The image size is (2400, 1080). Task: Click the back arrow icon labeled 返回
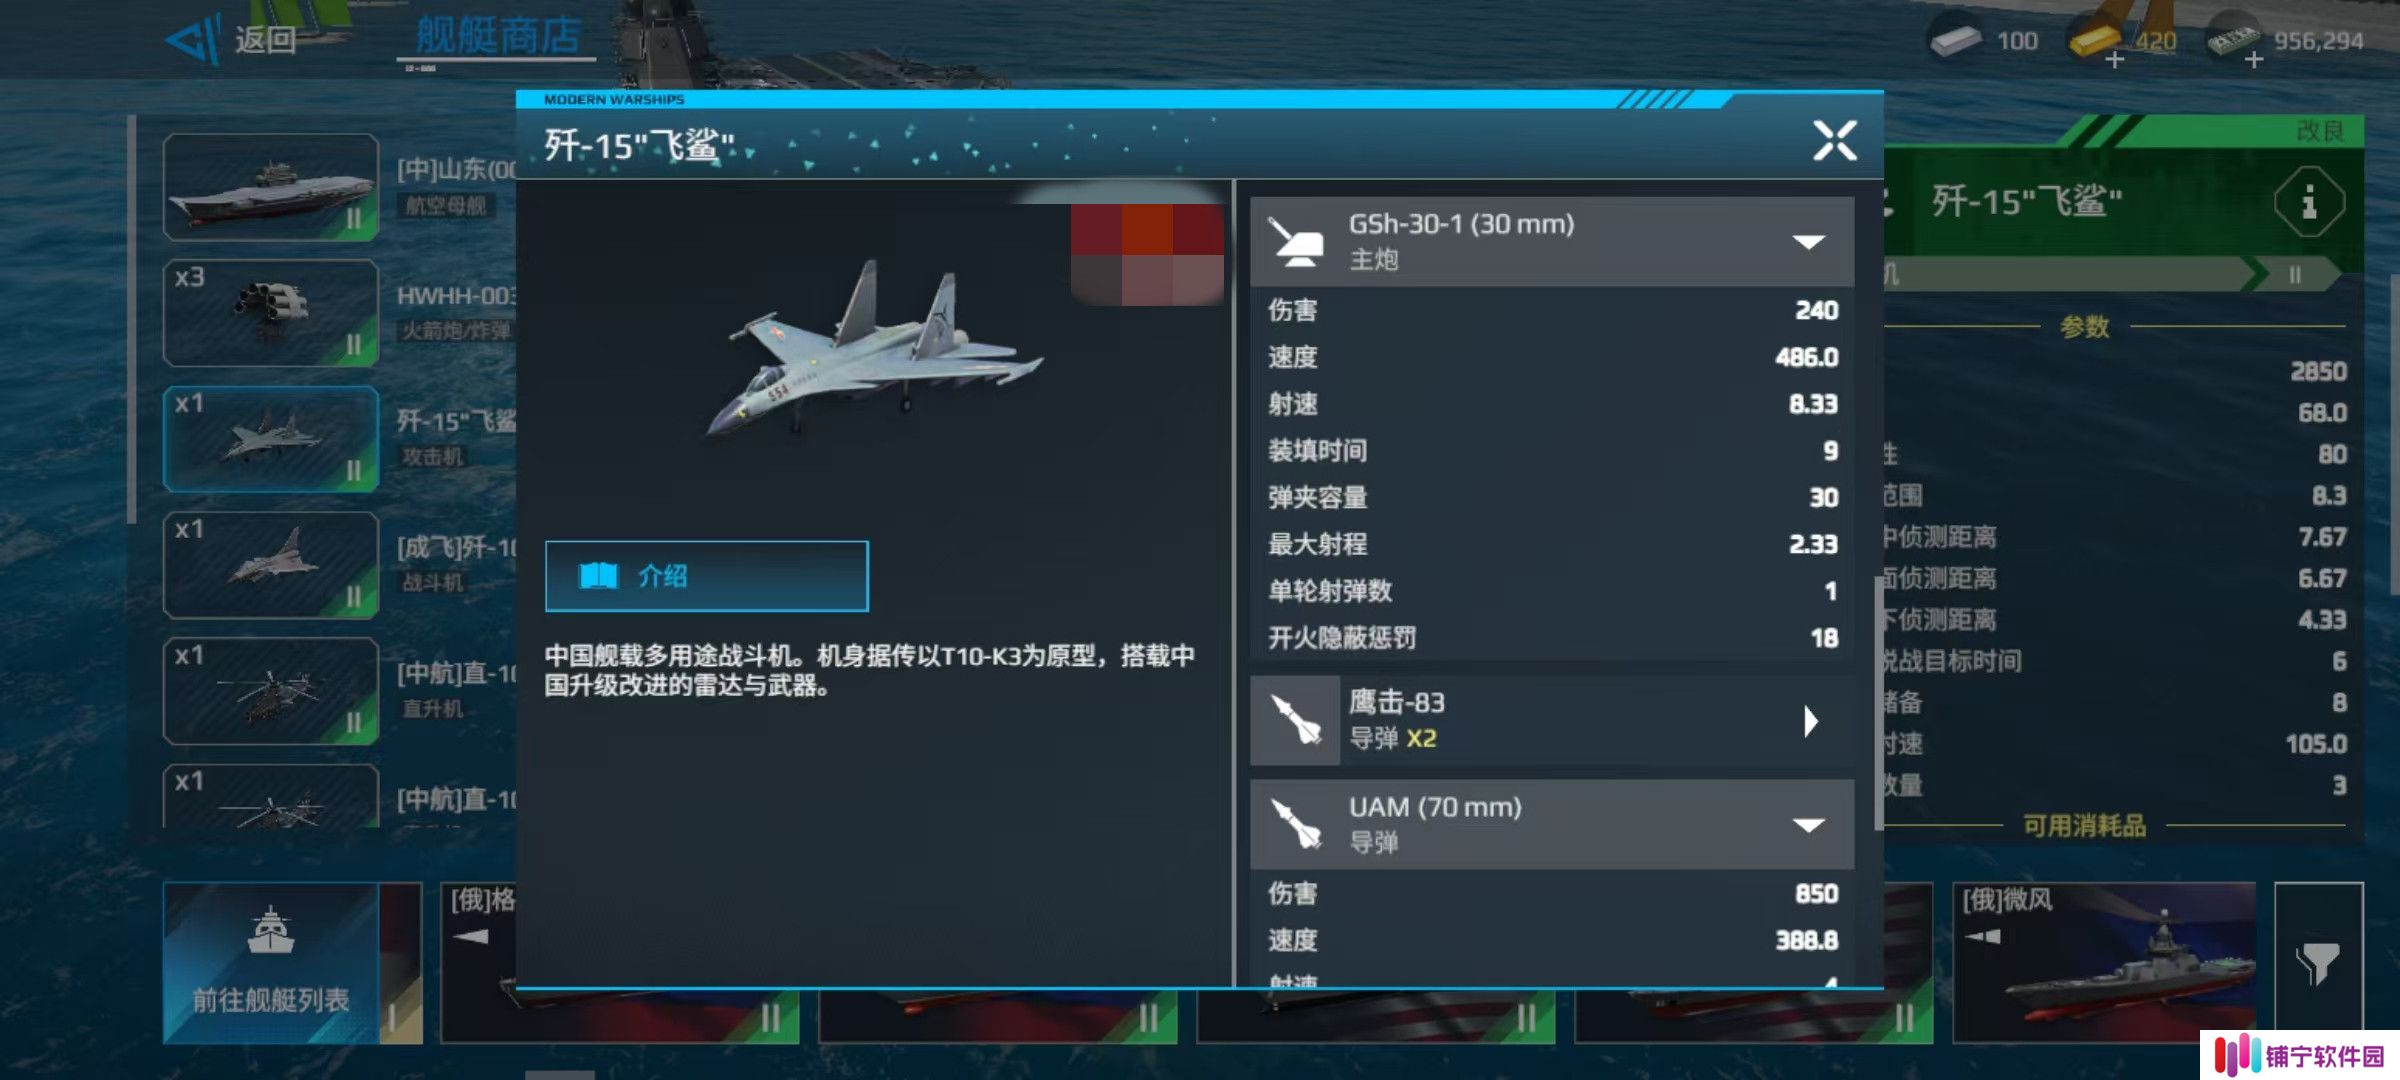[193, 40]
